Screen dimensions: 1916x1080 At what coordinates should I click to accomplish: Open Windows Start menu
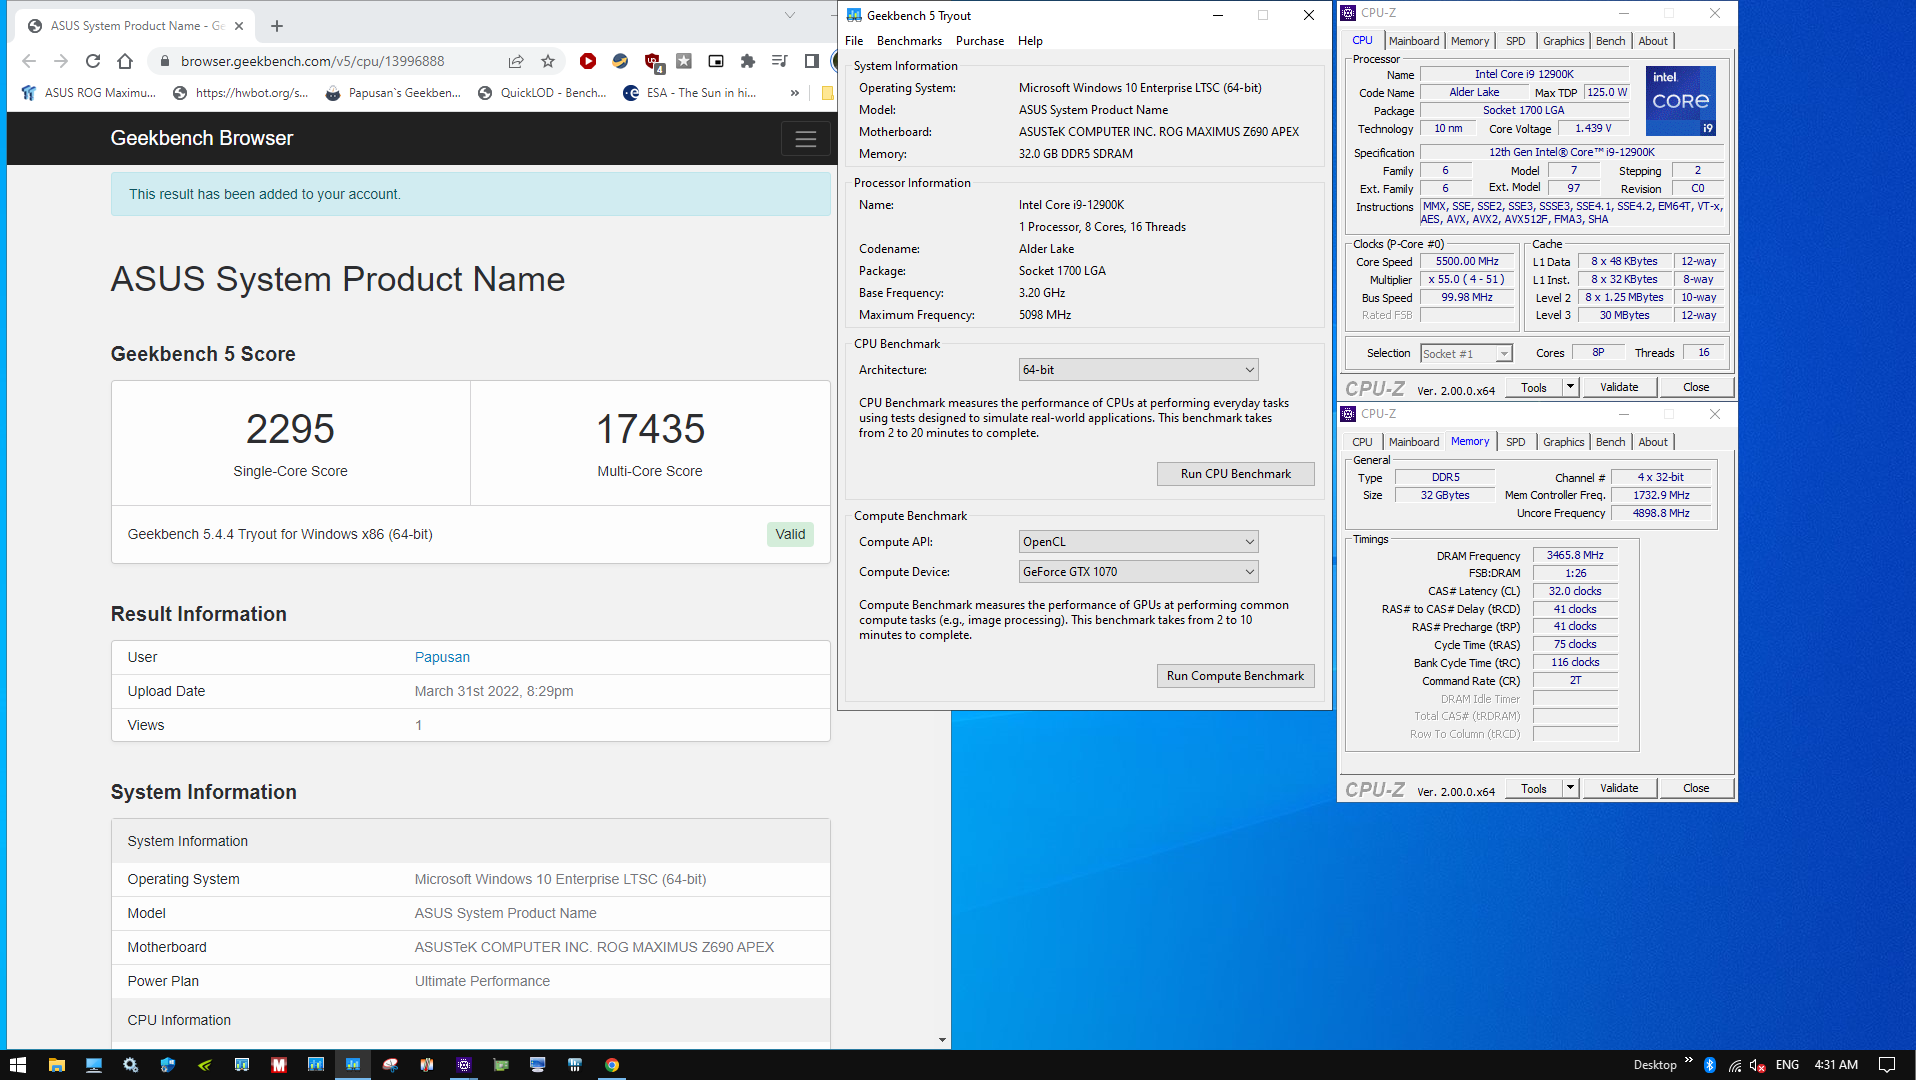click(x=18, y=1065)
